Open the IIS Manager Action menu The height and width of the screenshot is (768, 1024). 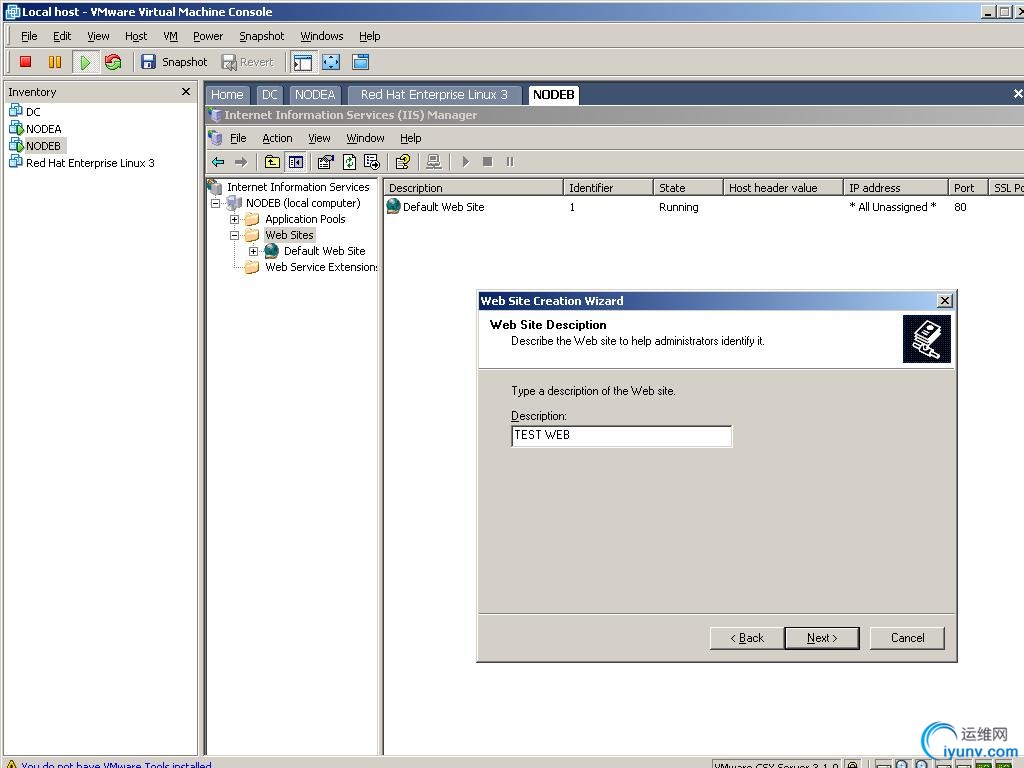click(278, 138)
